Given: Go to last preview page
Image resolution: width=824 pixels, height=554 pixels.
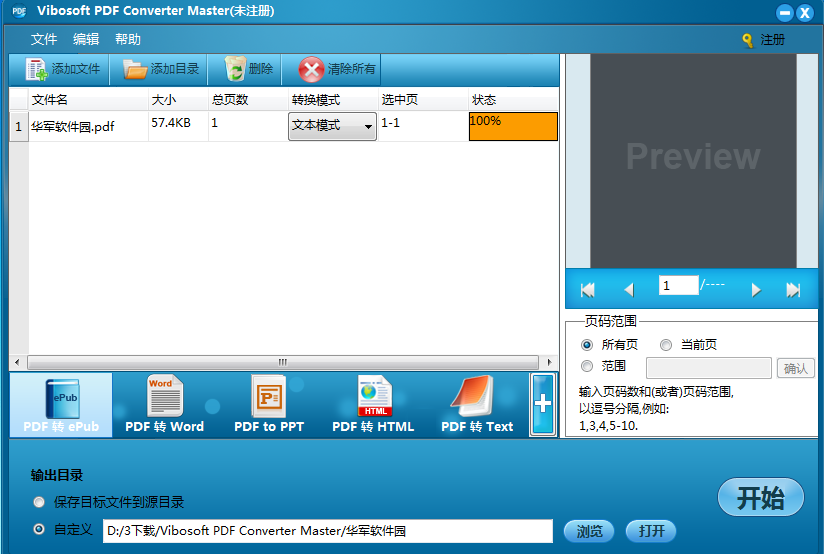Looking at the screenshot, I should tap(793, 290).
